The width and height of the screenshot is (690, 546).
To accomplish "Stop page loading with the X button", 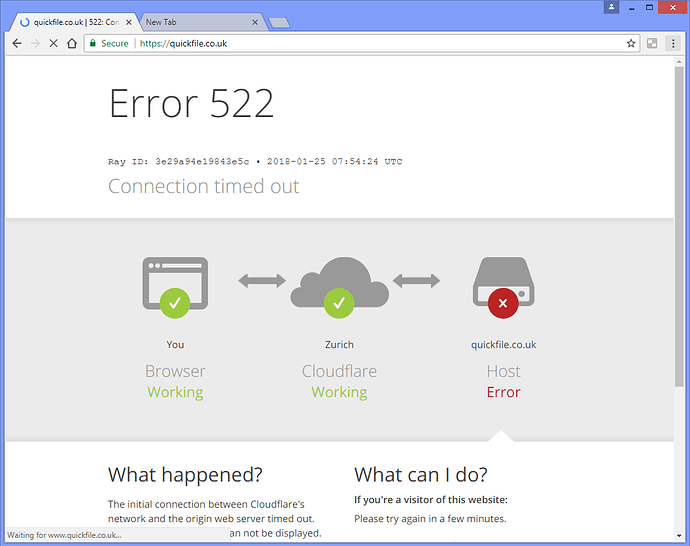I will pyautogui.click(x=53, y=43).
